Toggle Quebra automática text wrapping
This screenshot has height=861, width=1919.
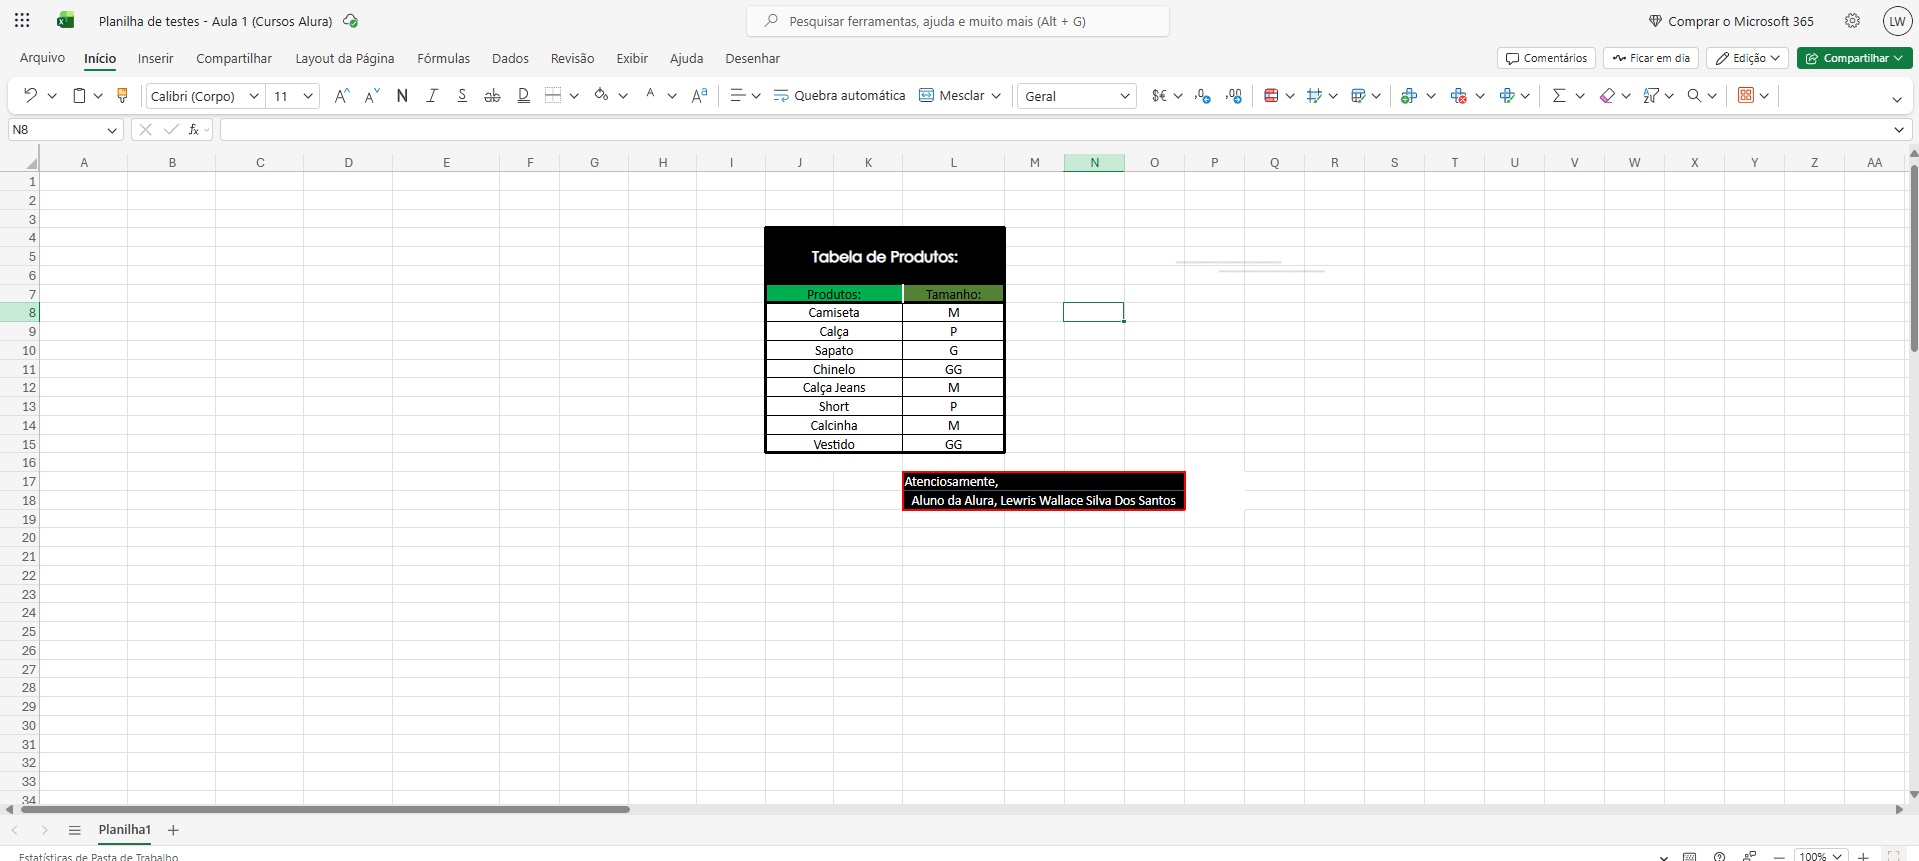(x=839, y=95)
